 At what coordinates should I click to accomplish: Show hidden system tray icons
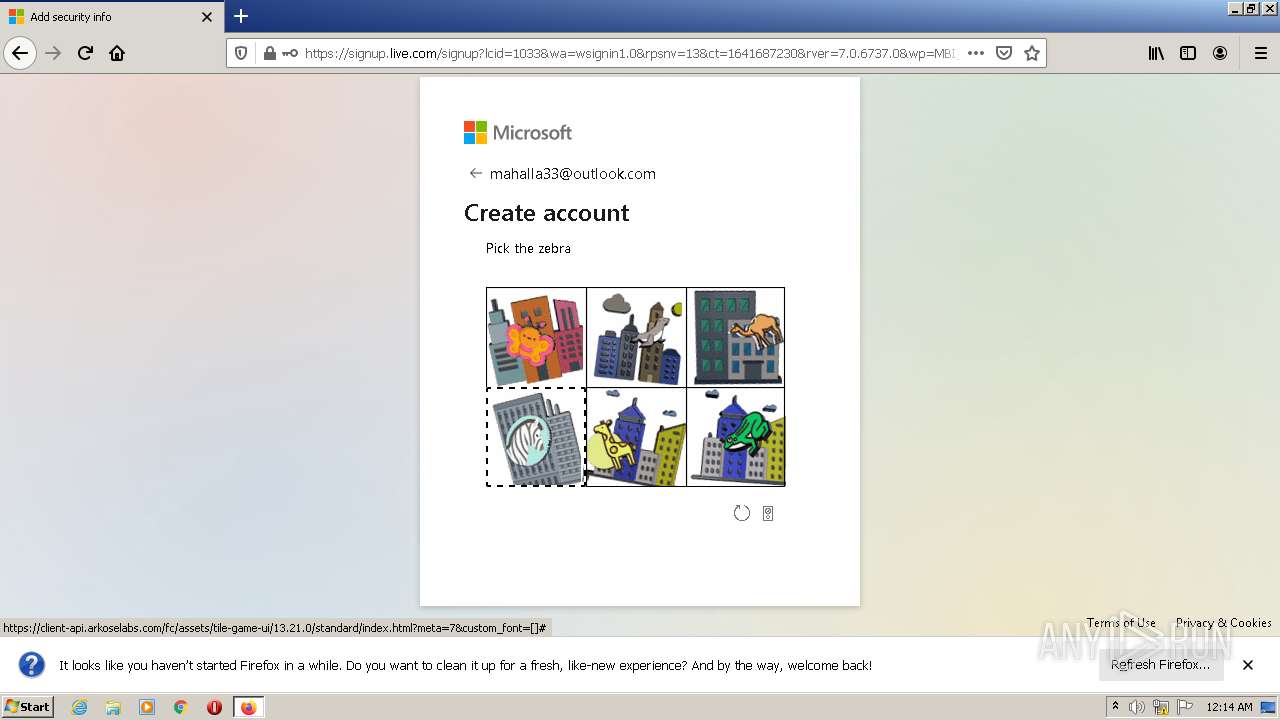pos(1115,707)
